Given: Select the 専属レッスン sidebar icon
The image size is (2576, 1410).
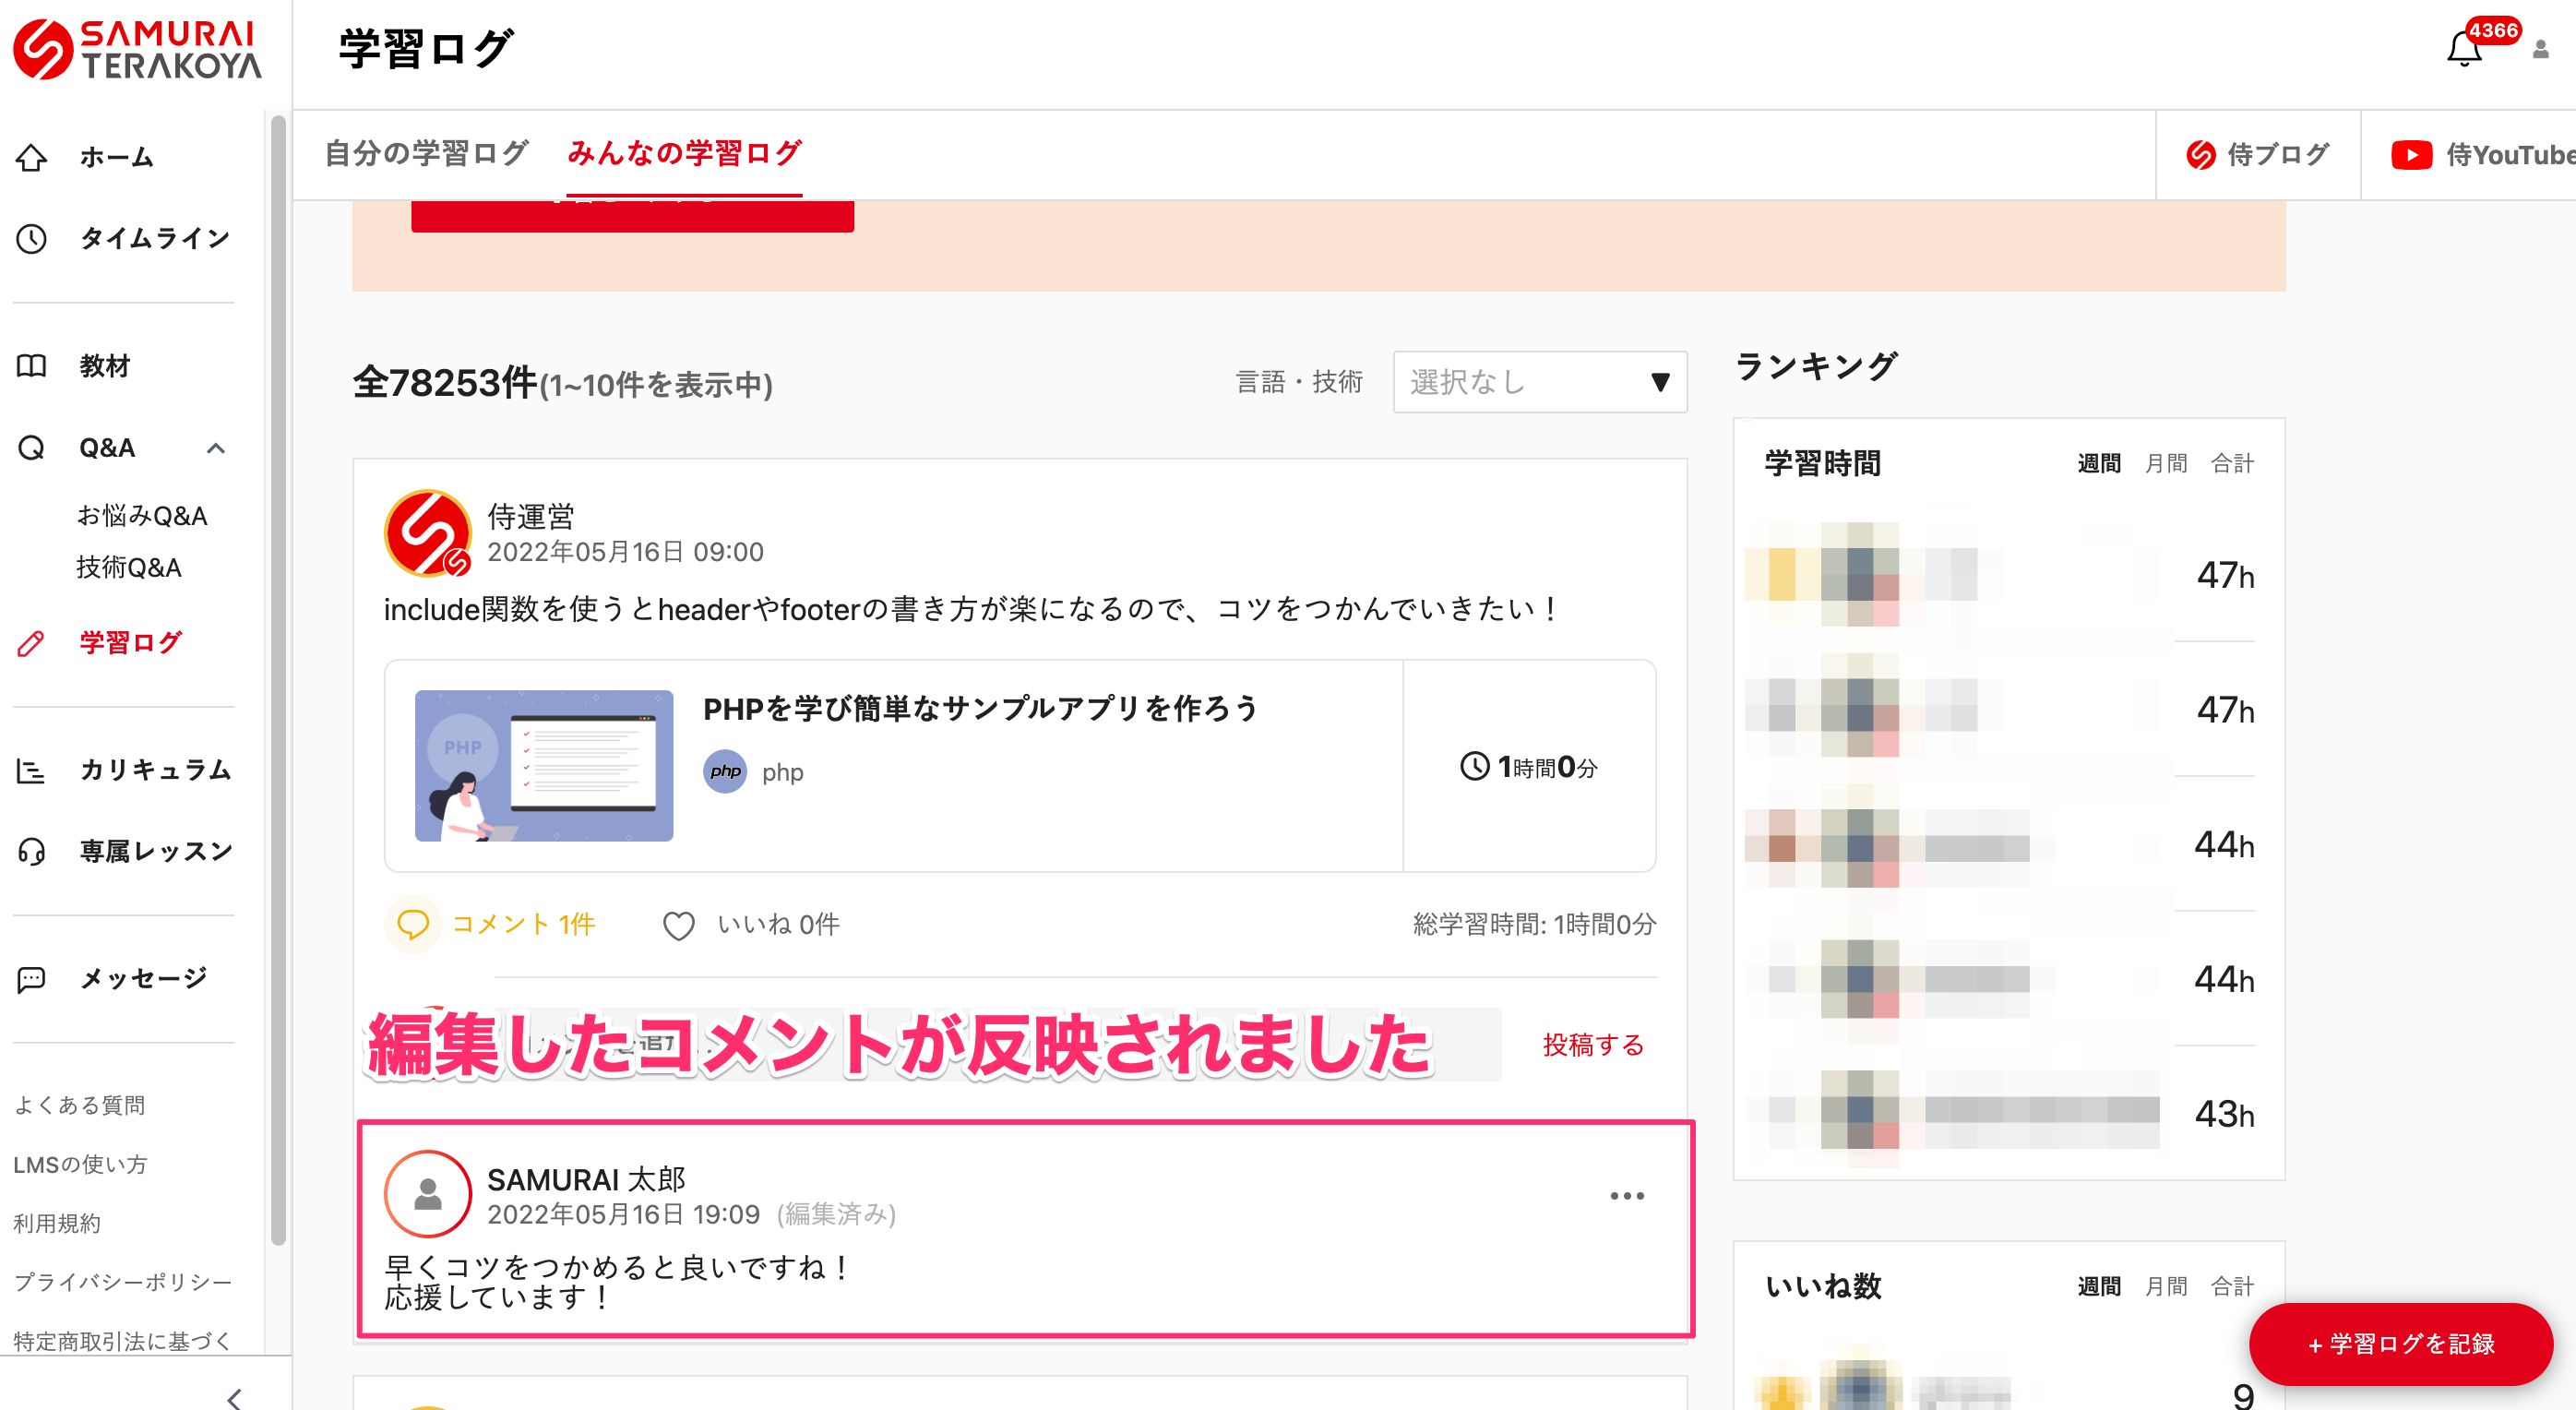Looking at the screenshot, I should (33, 850).
